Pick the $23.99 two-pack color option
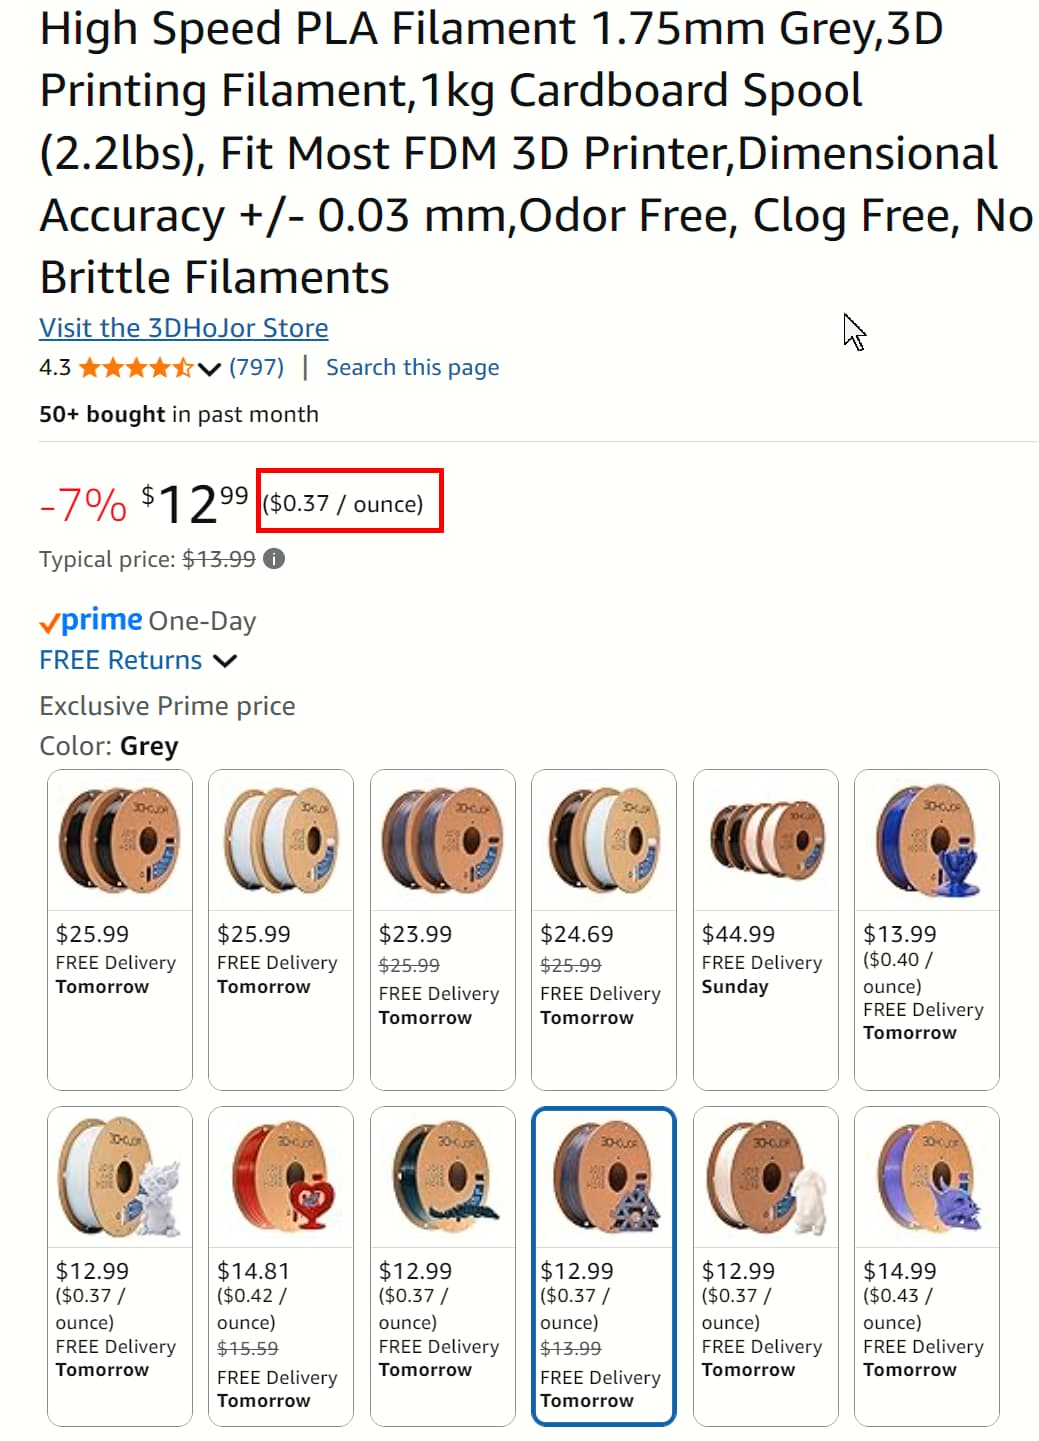 [443, 929]
